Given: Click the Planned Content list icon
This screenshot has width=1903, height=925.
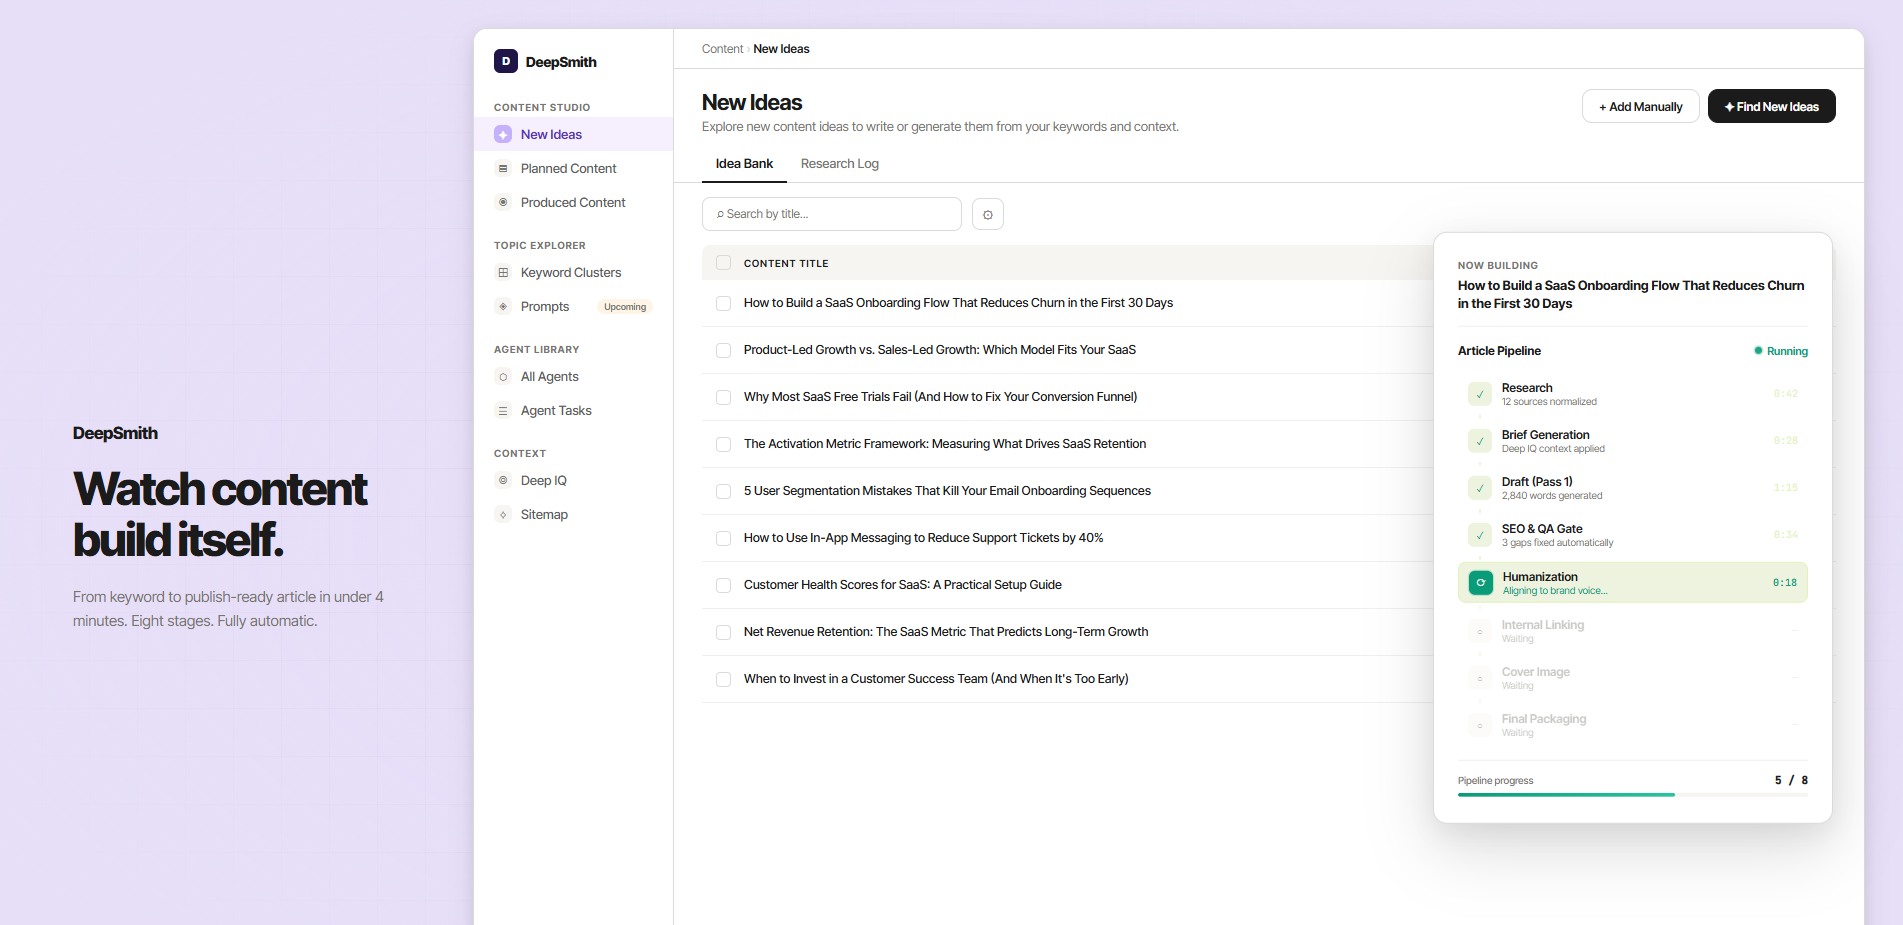Looking at the screenshot, I should coord(503,168).
